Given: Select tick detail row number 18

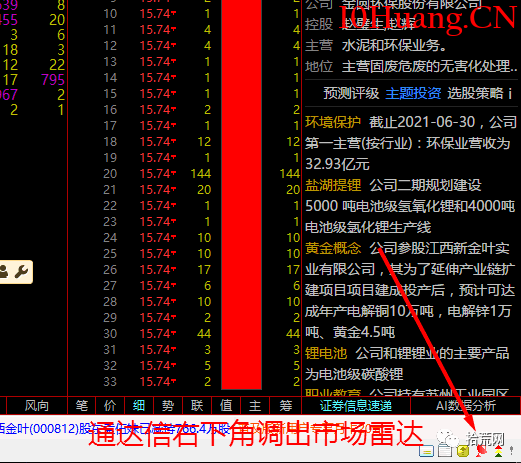Looking at the screenshot, I should coord(110,142).
